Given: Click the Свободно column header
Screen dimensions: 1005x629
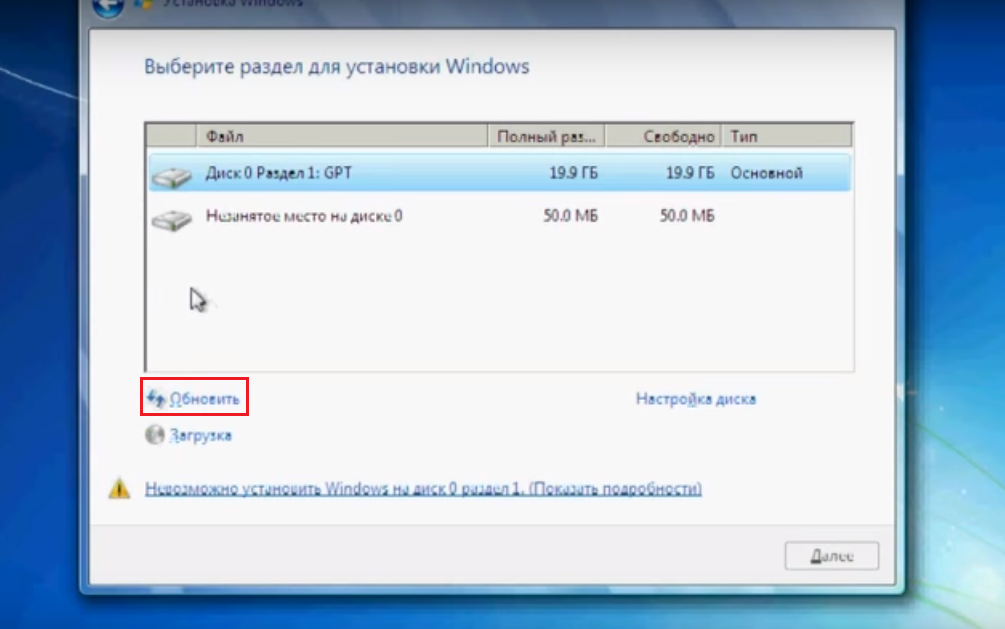Looking at the screenshot, I should coord(663,136).
